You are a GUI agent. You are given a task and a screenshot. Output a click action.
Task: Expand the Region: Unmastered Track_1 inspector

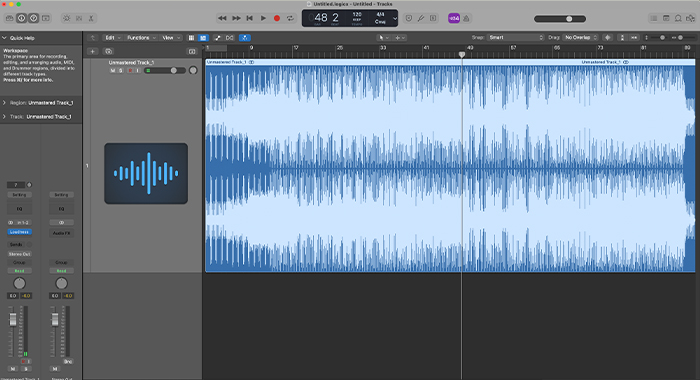(4, 103)
